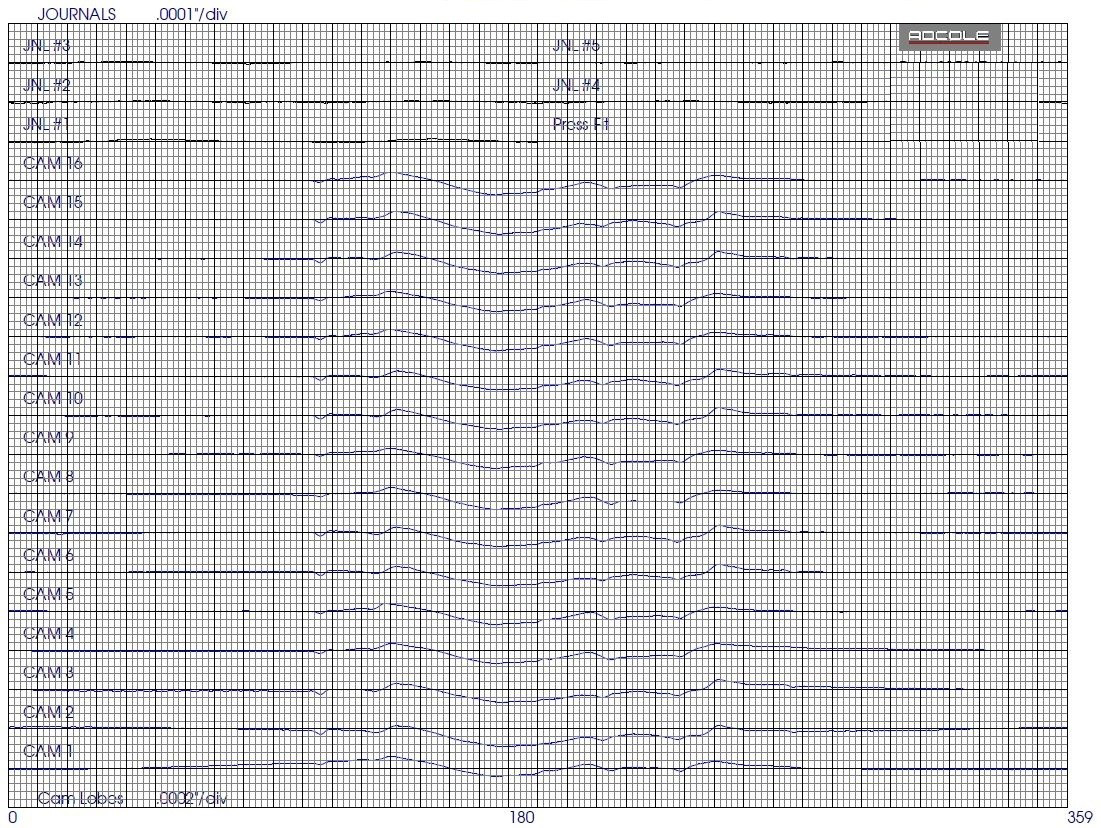Select the CAM 8 trace label
The image size is (1101, 828).
[48, 477]
